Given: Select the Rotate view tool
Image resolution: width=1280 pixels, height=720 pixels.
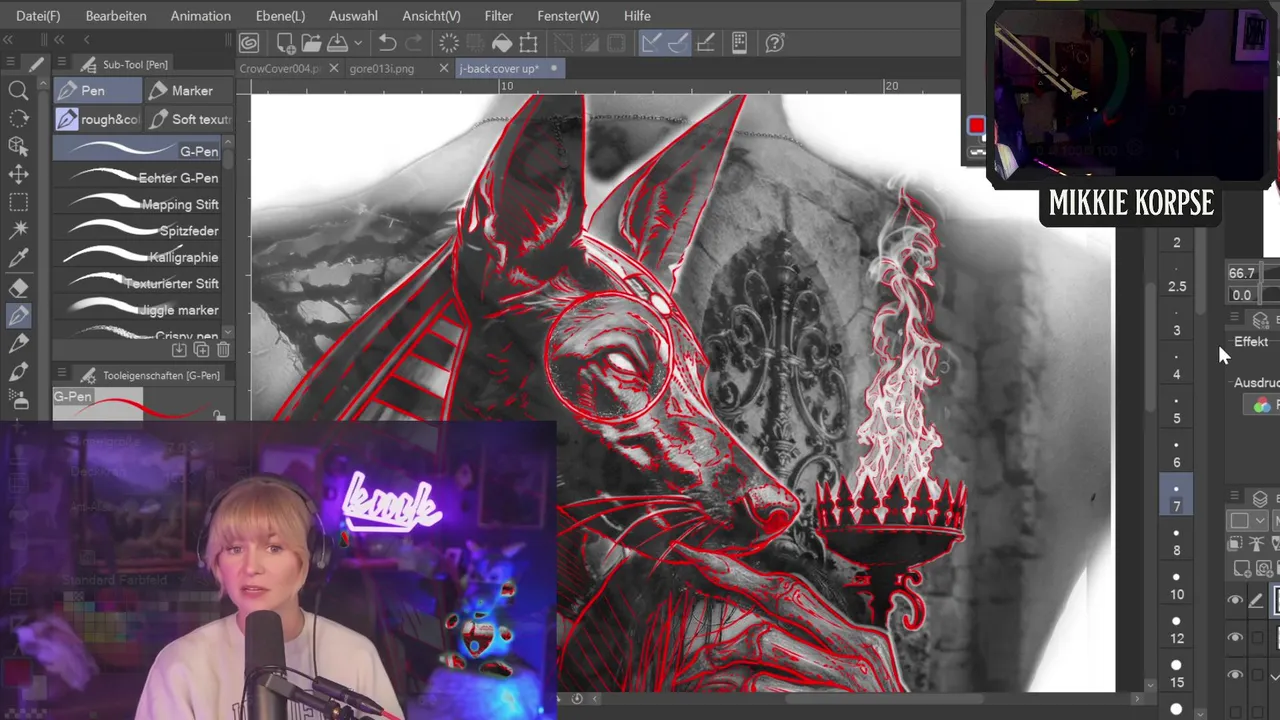Looking at the screenshot, I should click(x=18, y=119).
